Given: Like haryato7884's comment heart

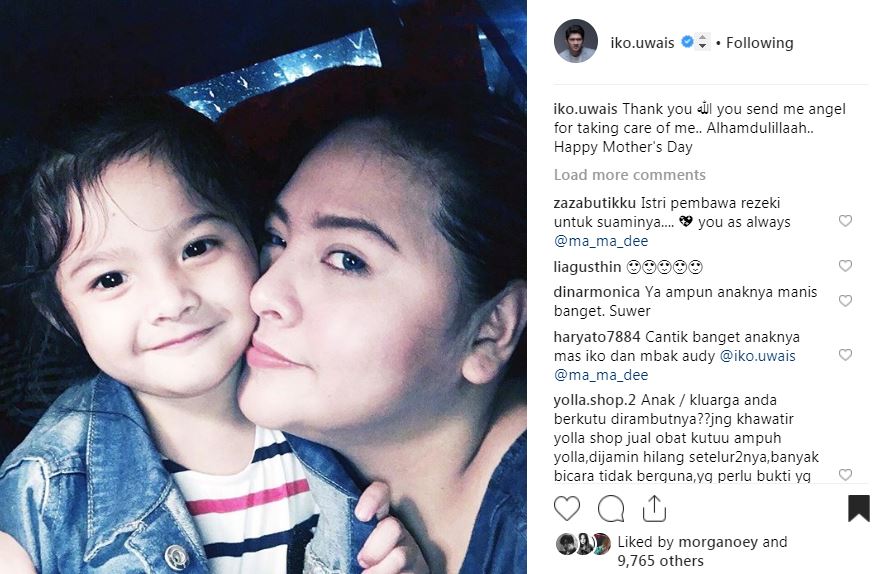Looking at the screenshot, I should click(846, 355).
